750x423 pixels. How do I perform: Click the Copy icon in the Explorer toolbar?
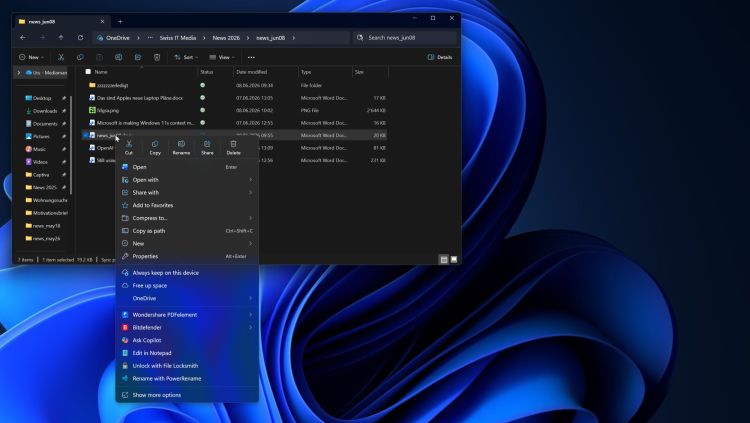80,57
